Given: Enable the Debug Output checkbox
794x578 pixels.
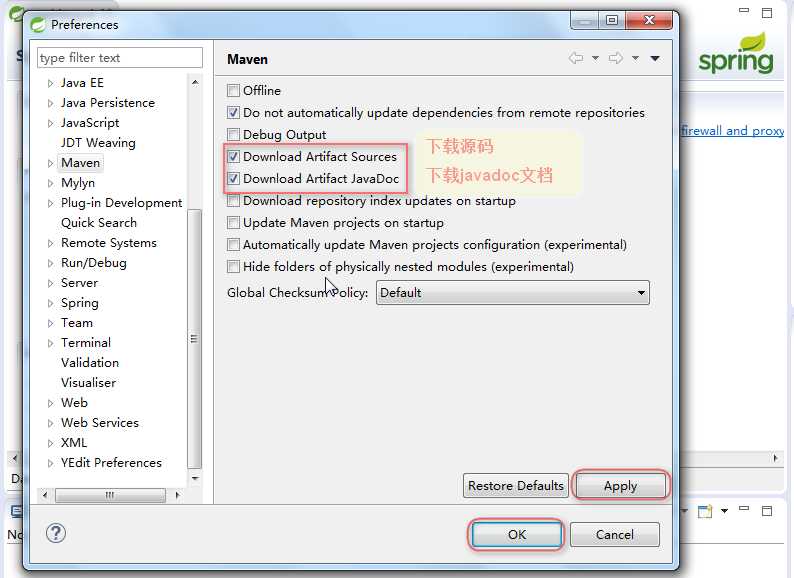Looking at the screenshot, I should point(233,135).
